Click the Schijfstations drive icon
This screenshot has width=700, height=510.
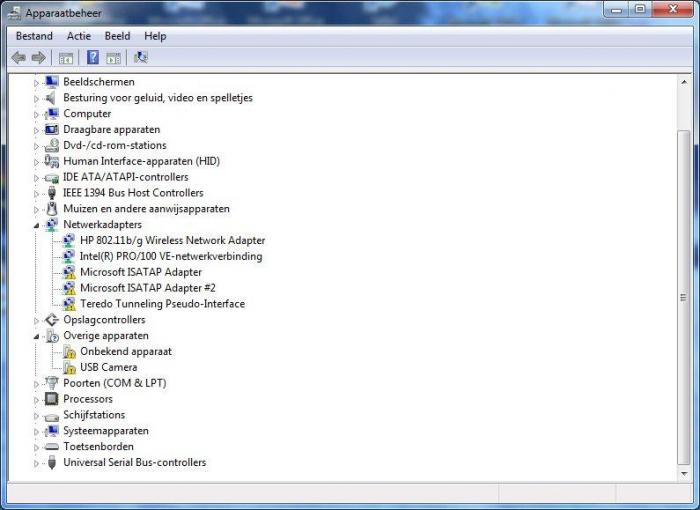[52, 416]
